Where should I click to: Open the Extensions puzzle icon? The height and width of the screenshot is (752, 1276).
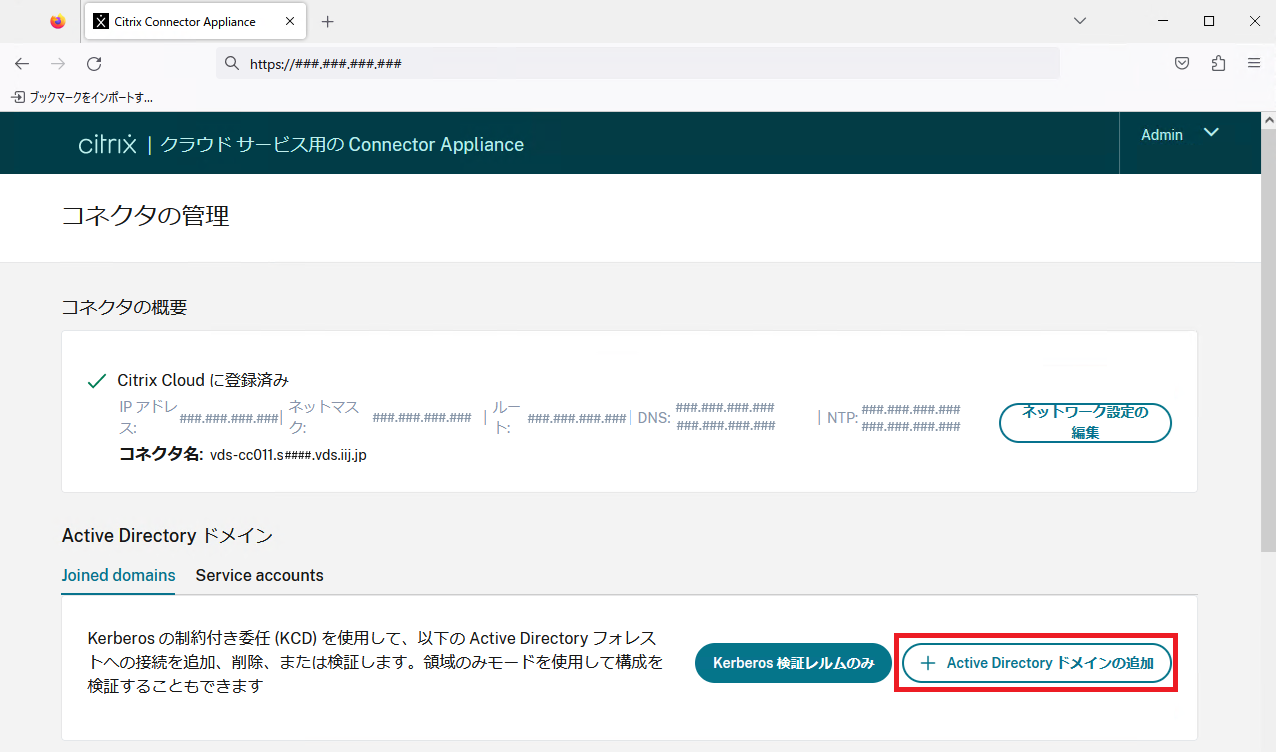pyautogui.click(x=1218, y=63)
